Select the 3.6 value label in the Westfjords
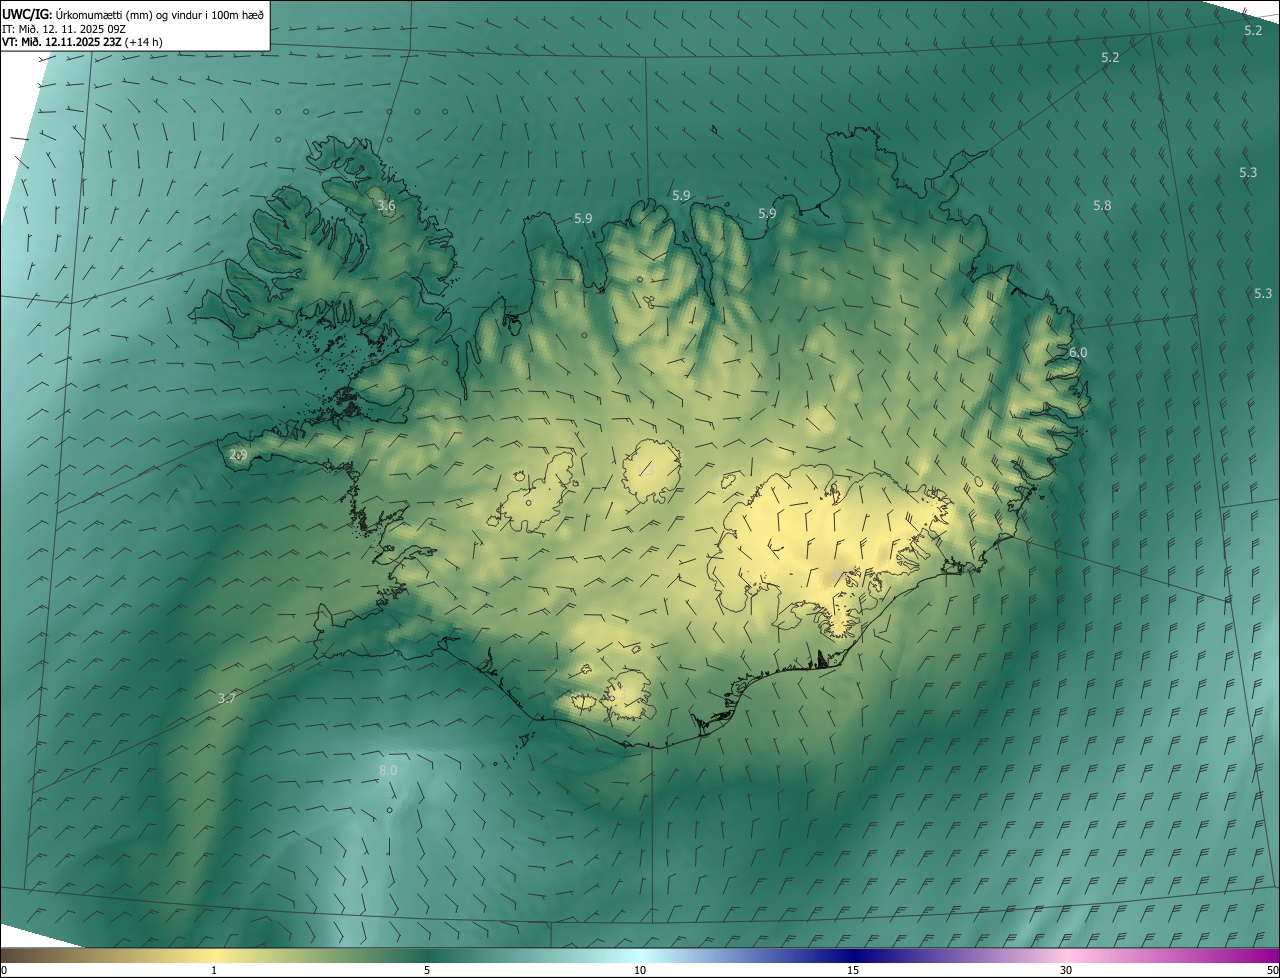1280x978 pixels. click(385, 206)
